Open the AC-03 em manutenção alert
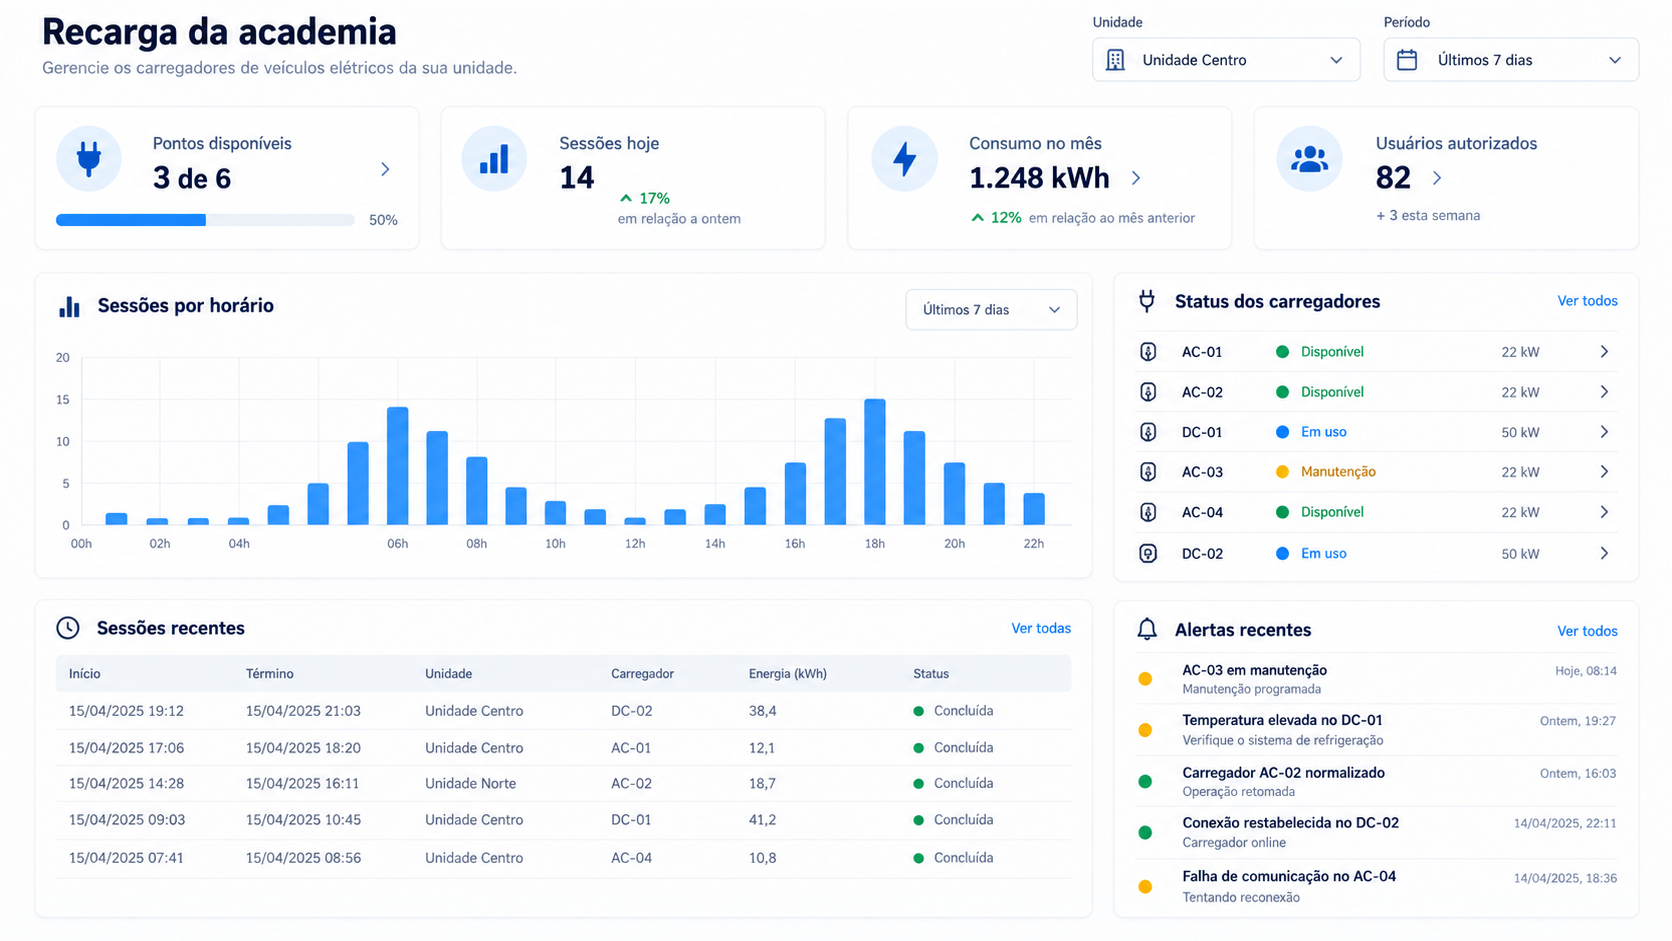 [1377, 679]
